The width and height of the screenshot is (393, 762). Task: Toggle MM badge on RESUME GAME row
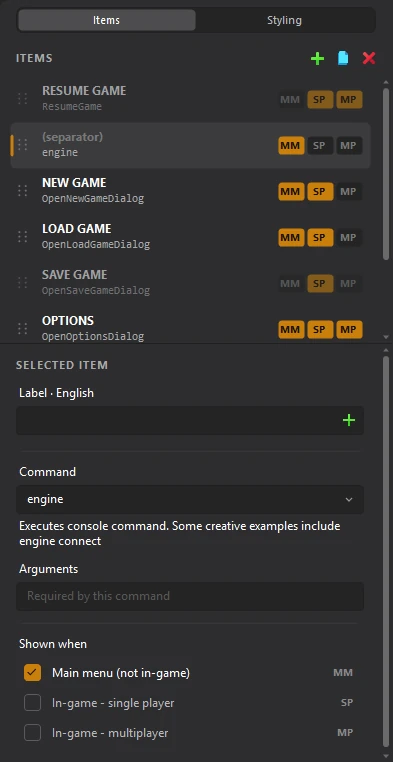point(290,100)
